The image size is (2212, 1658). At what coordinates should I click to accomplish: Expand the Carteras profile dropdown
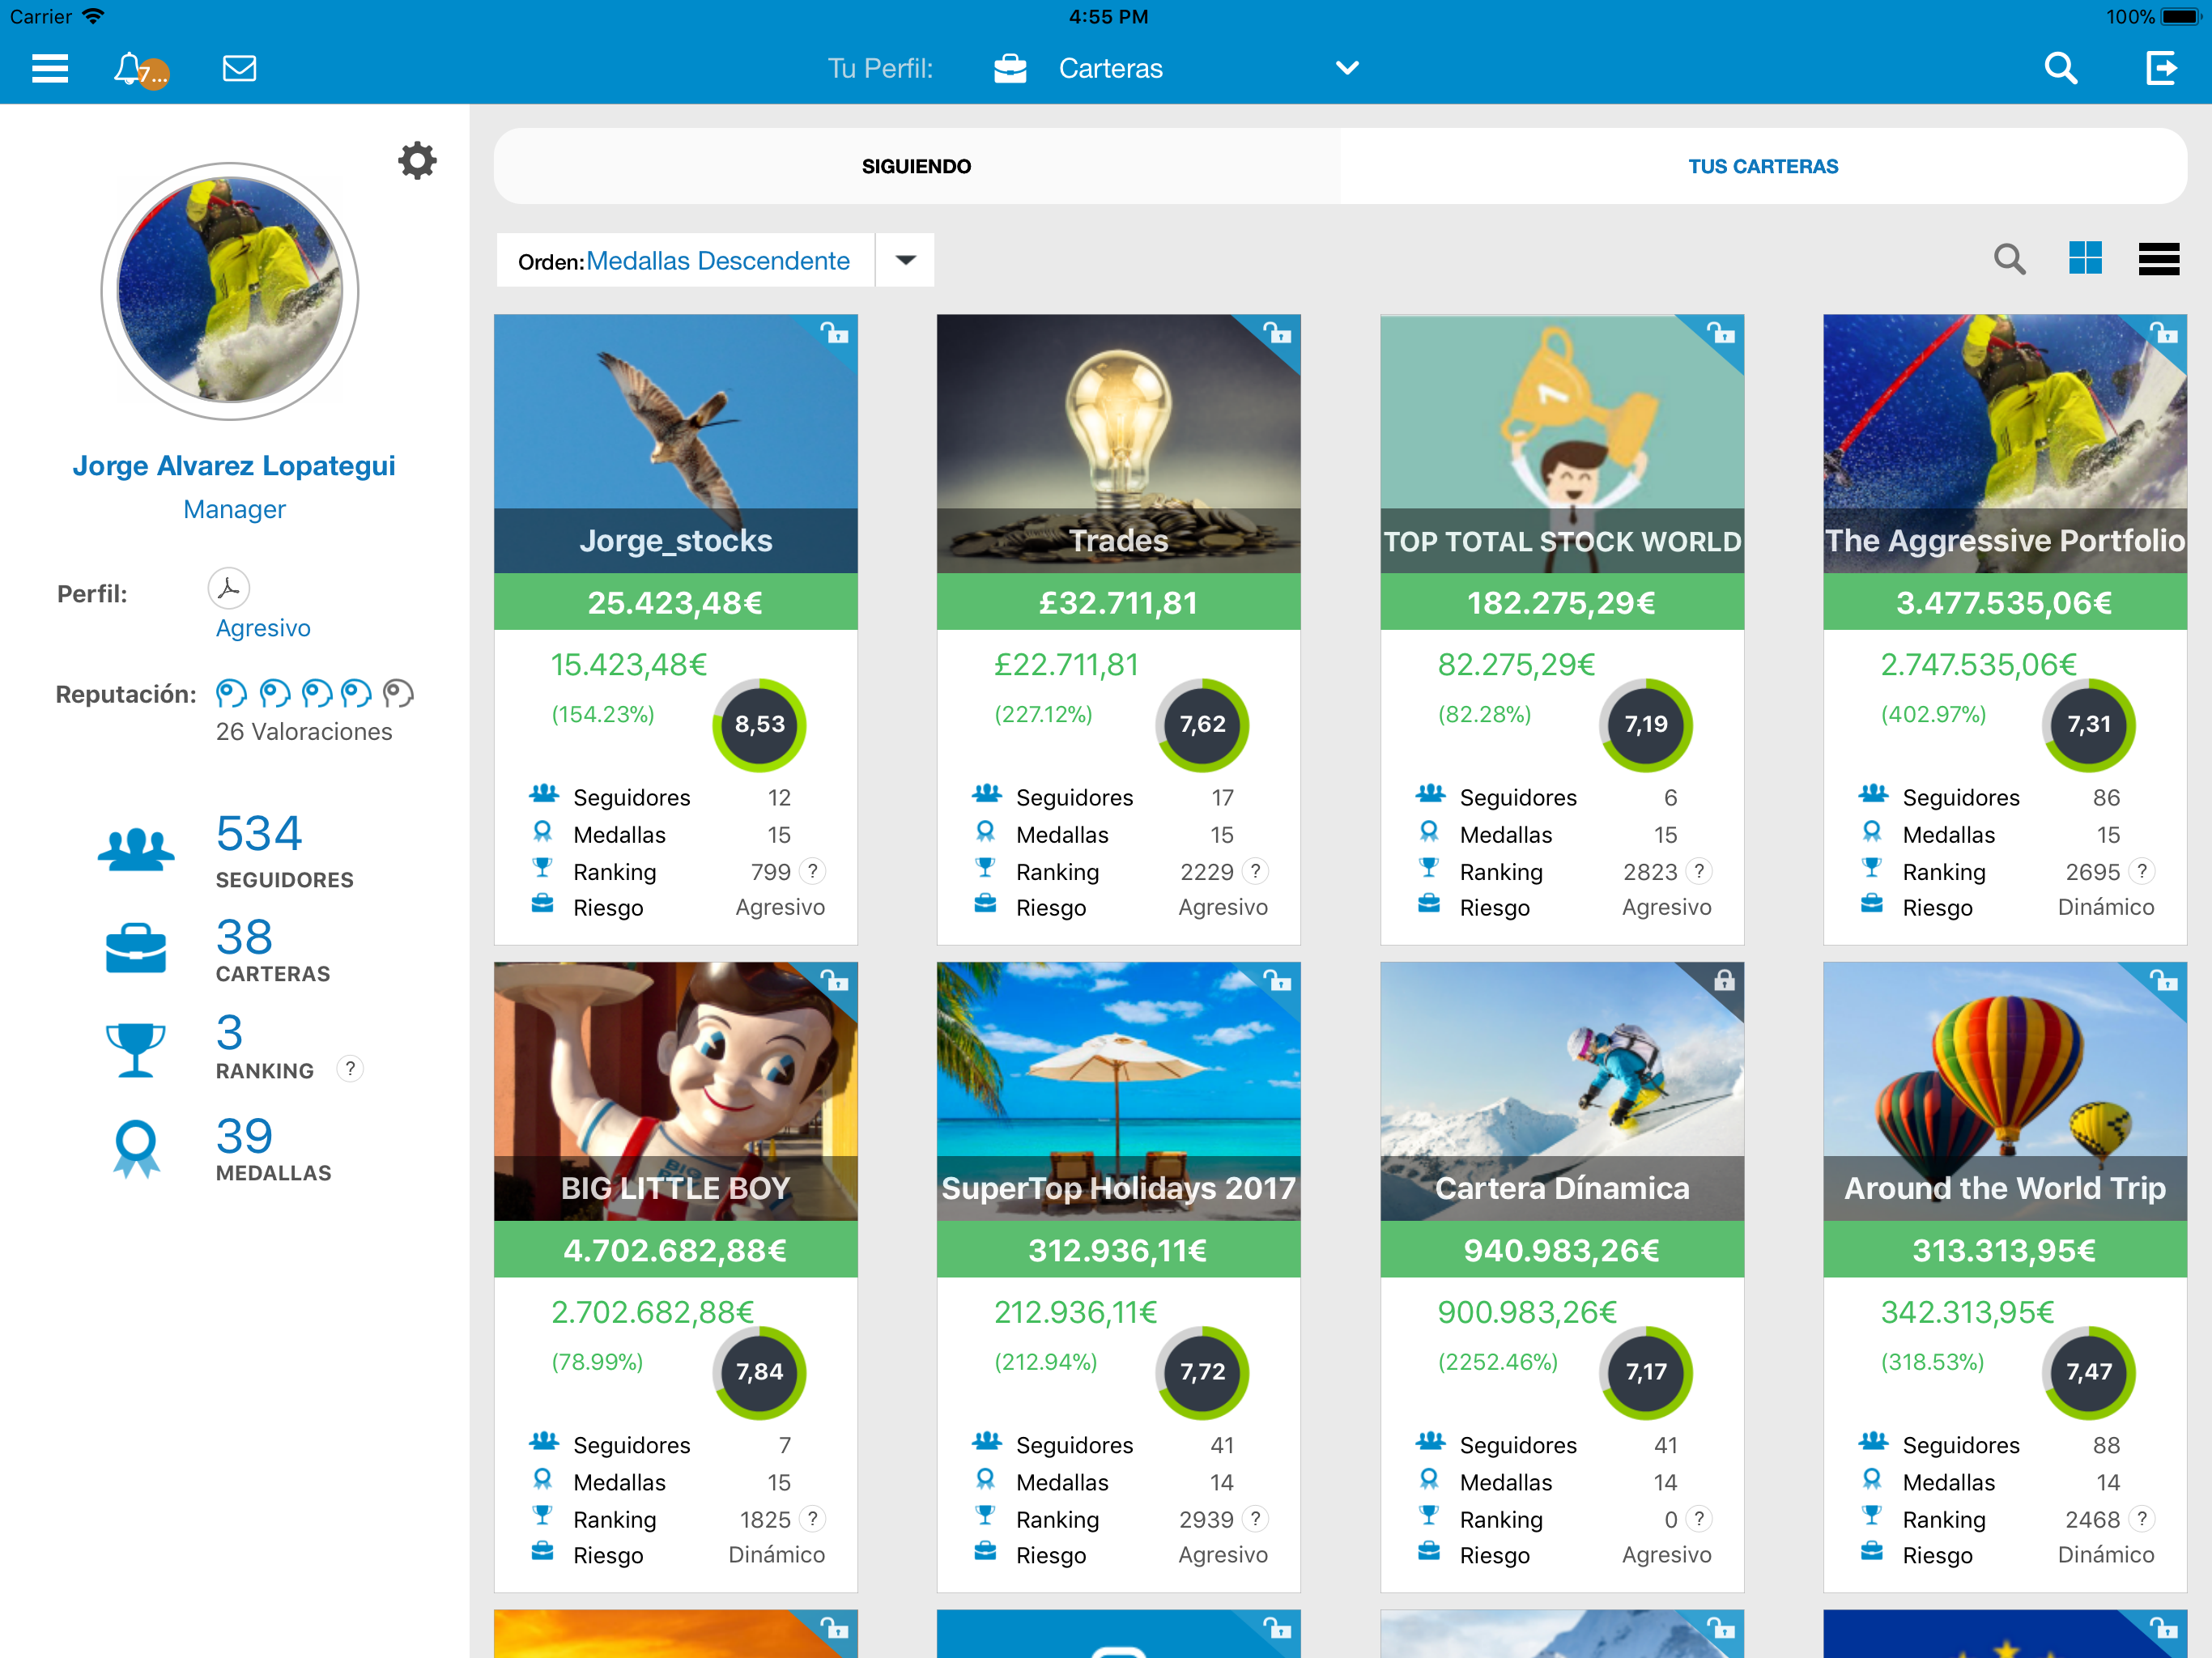(x=1347, y=68)
